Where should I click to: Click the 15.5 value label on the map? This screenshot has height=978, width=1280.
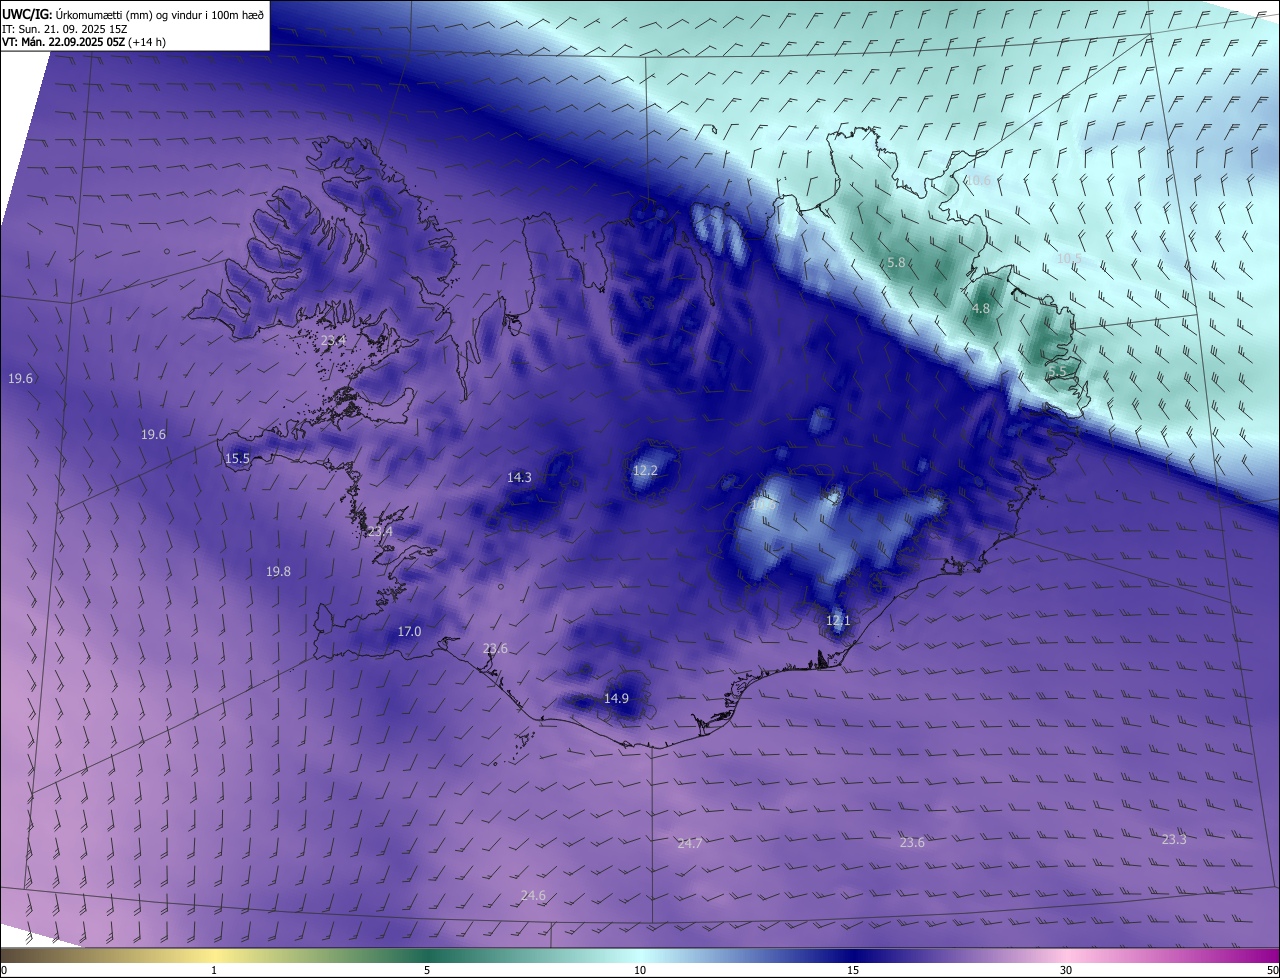tap(237, 459)
